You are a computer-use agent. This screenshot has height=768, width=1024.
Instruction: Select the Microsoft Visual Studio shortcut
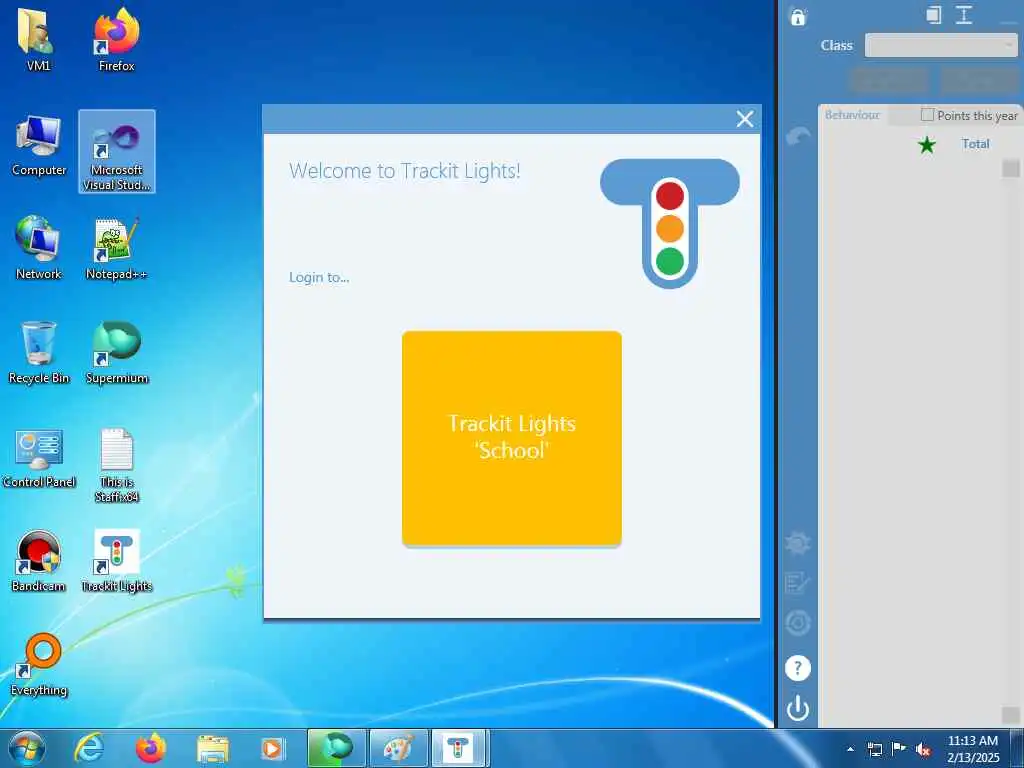tap(117, 152)
